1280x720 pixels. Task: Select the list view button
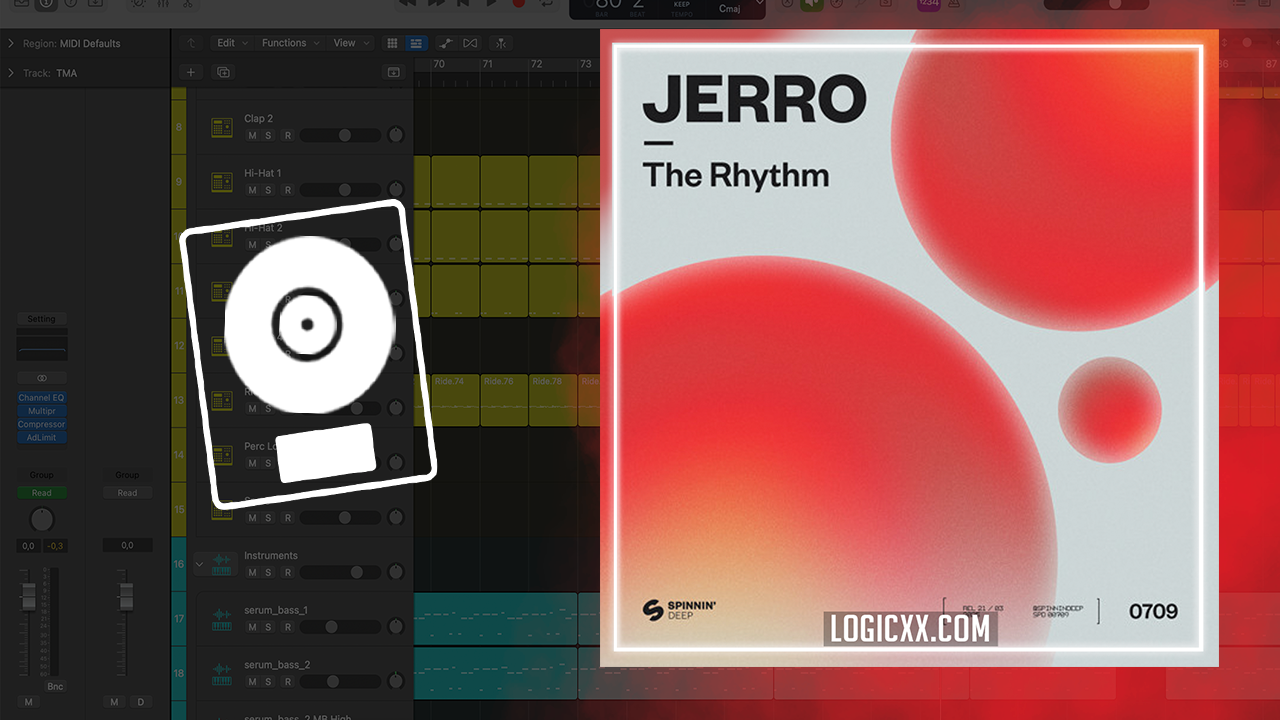(416, 43)
